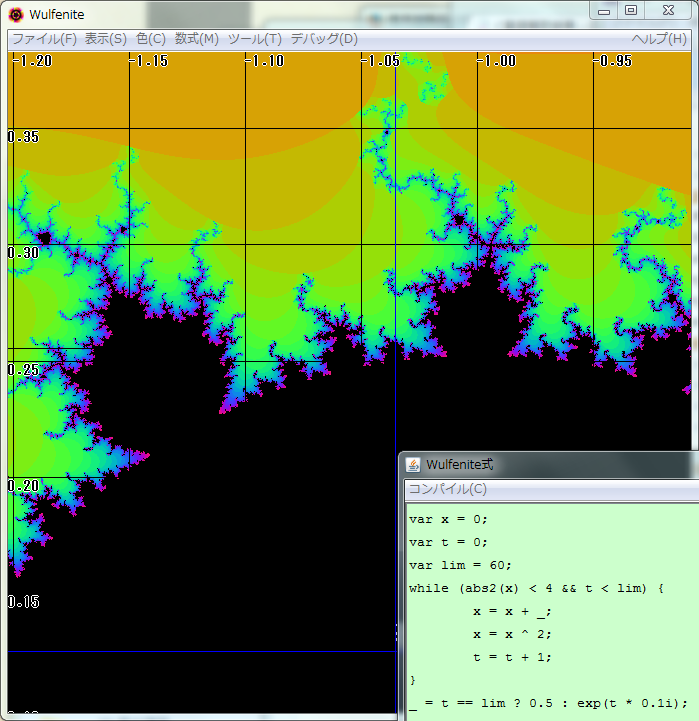Click コンパイル(C) in the formula window
The image size is (699, 721).
[448, 489]
